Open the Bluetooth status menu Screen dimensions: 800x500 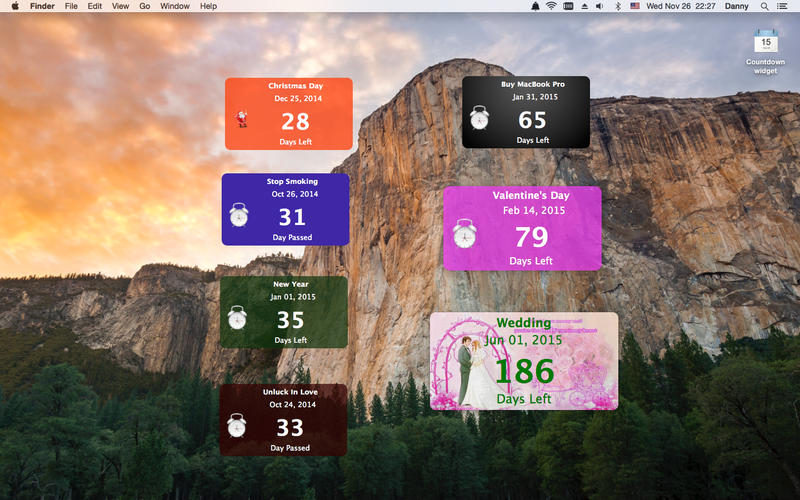[617, 6]
